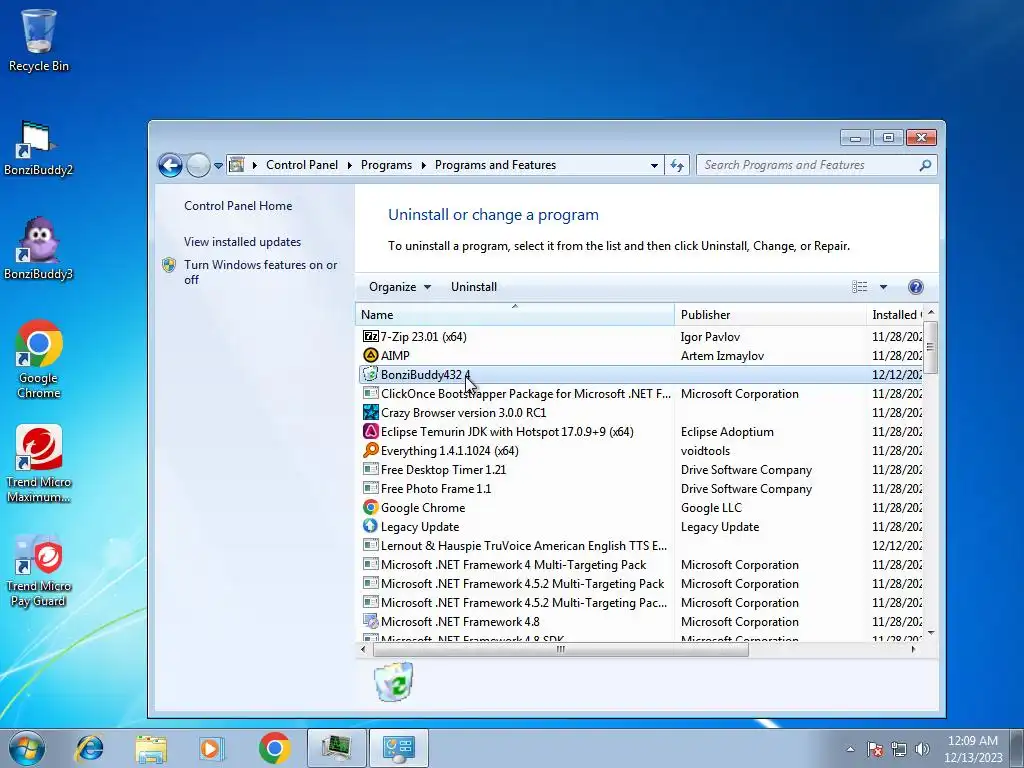The image size is (1024, 768).
Task: Expand the view options dropdown arrow
Action: pyautogui.click(x=883, y=287)
